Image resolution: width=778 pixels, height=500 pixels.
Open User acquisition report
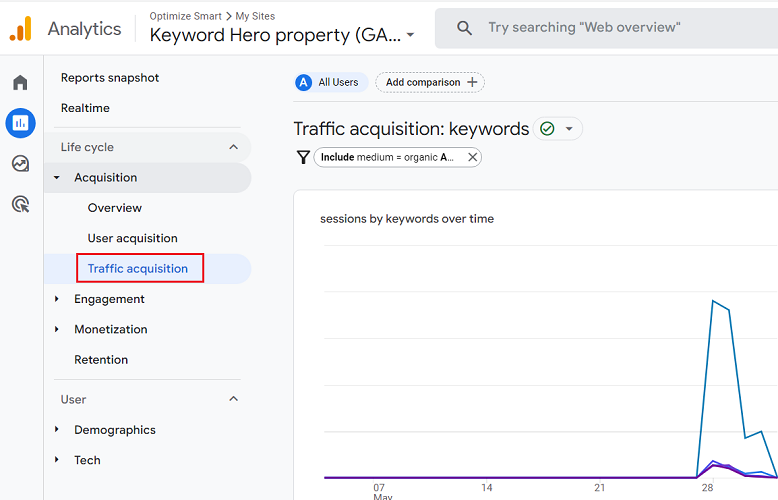point(132,238)
